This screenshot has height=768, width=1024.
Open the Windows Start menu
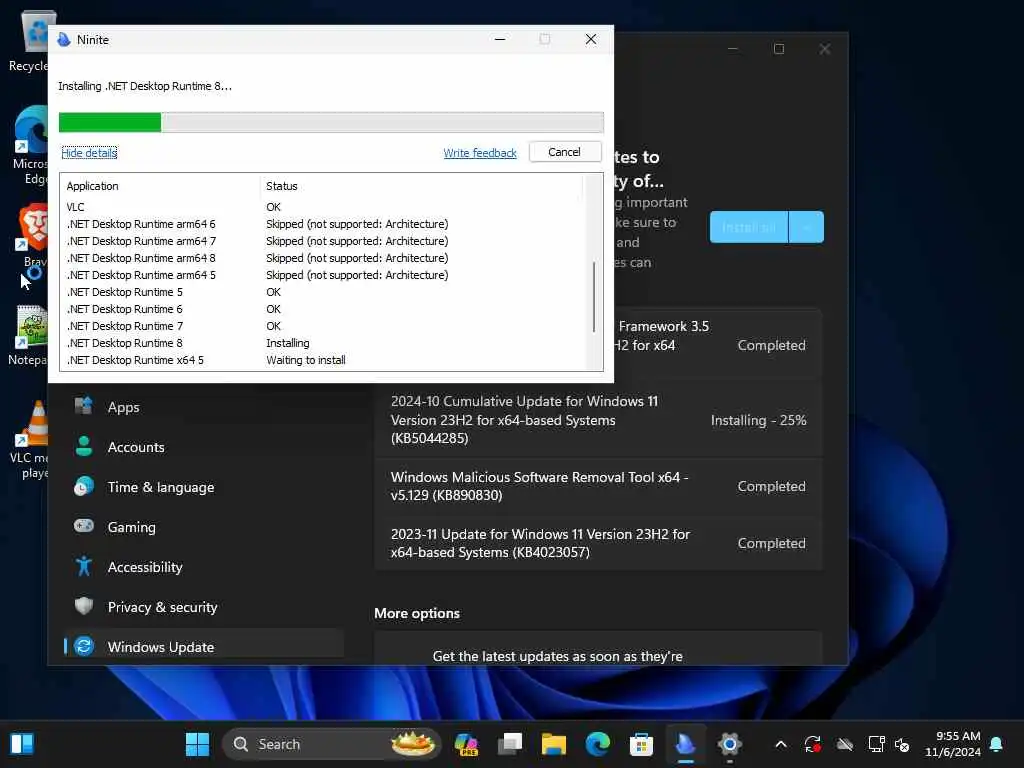point(197,744)
